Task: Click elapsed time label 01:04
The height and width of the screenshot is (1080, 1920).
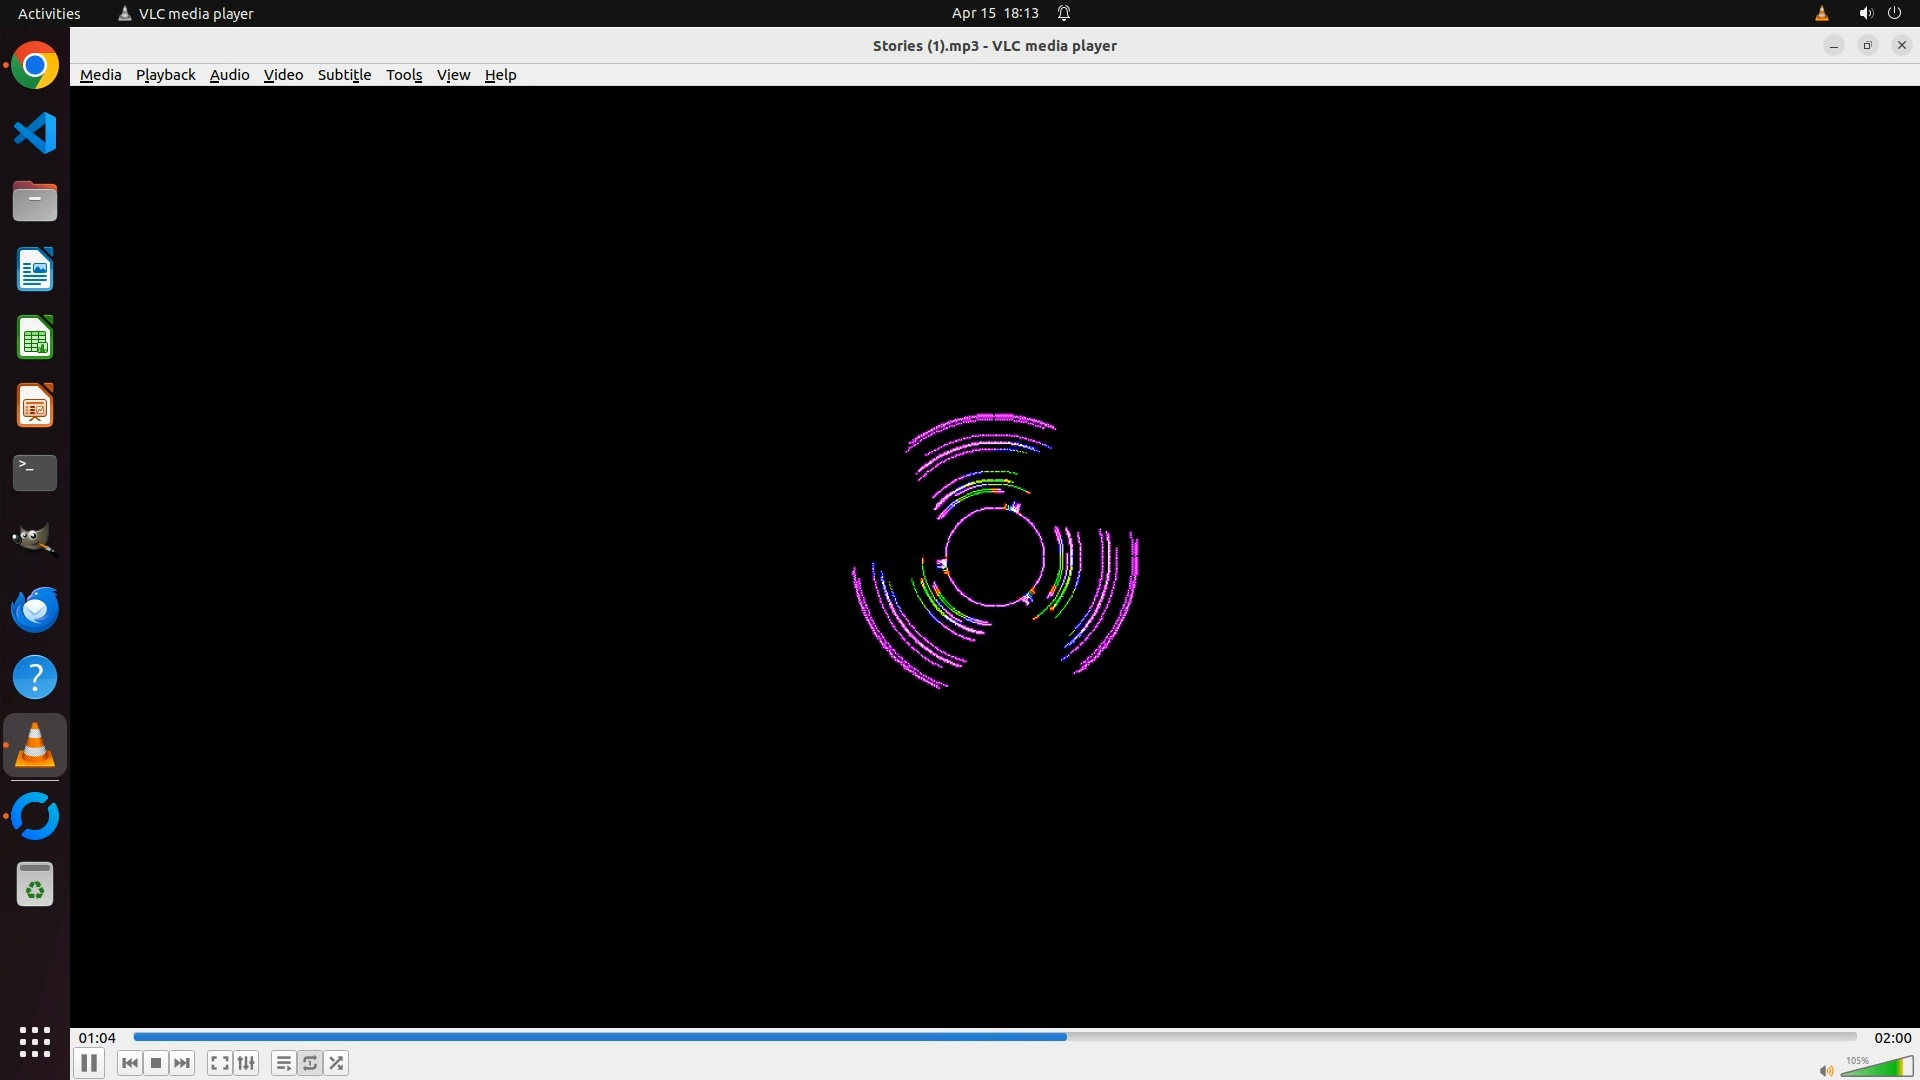Action: 97,1038
